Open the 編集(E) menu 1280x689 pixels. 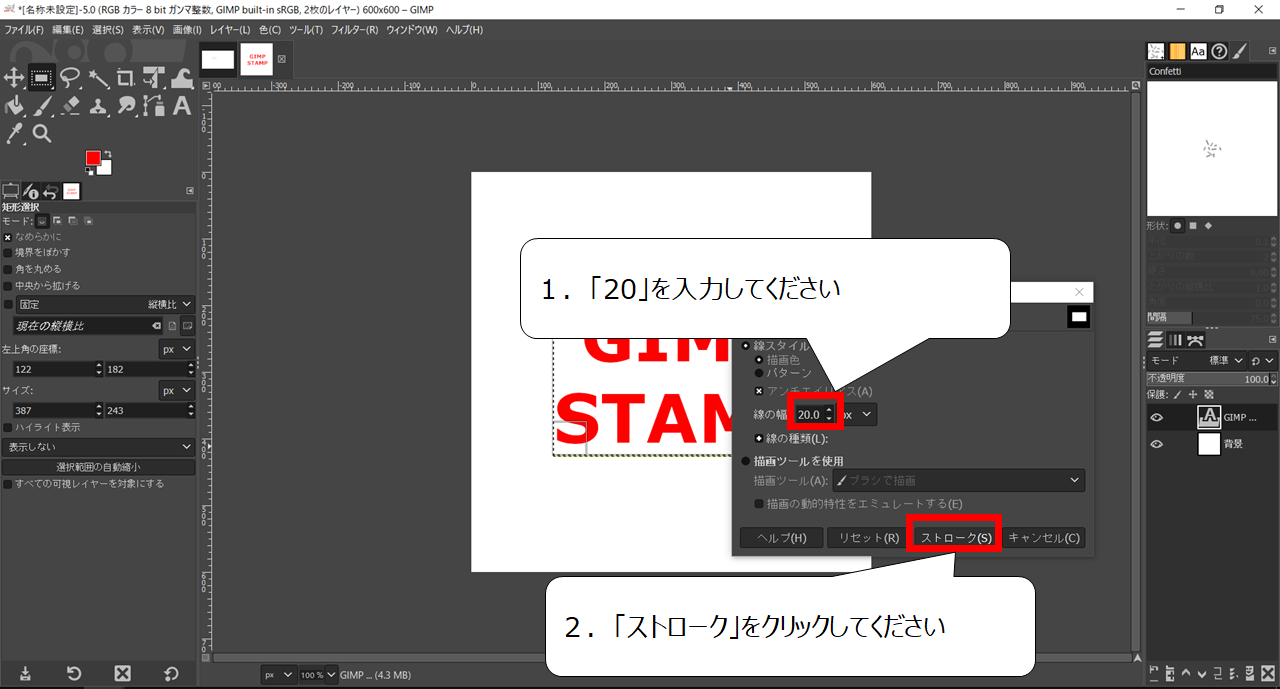point(68,30)
